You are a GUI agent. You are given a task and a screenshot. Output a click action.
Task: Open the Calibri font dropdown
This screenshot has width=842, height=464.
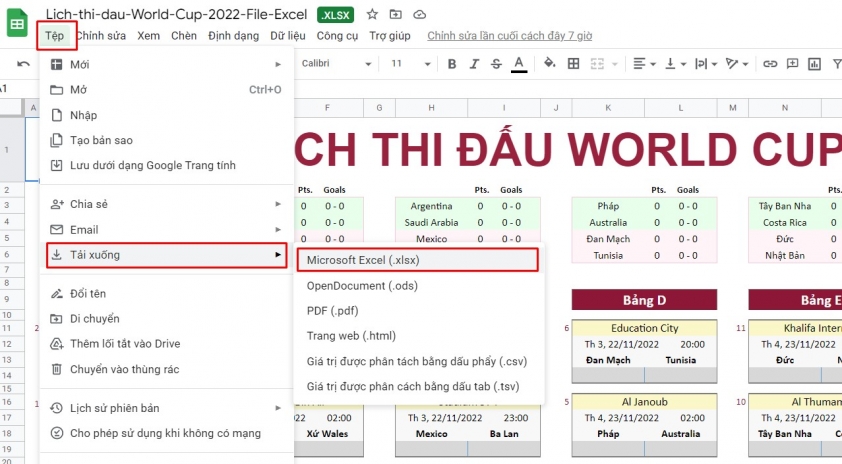(x=336, y=63)
